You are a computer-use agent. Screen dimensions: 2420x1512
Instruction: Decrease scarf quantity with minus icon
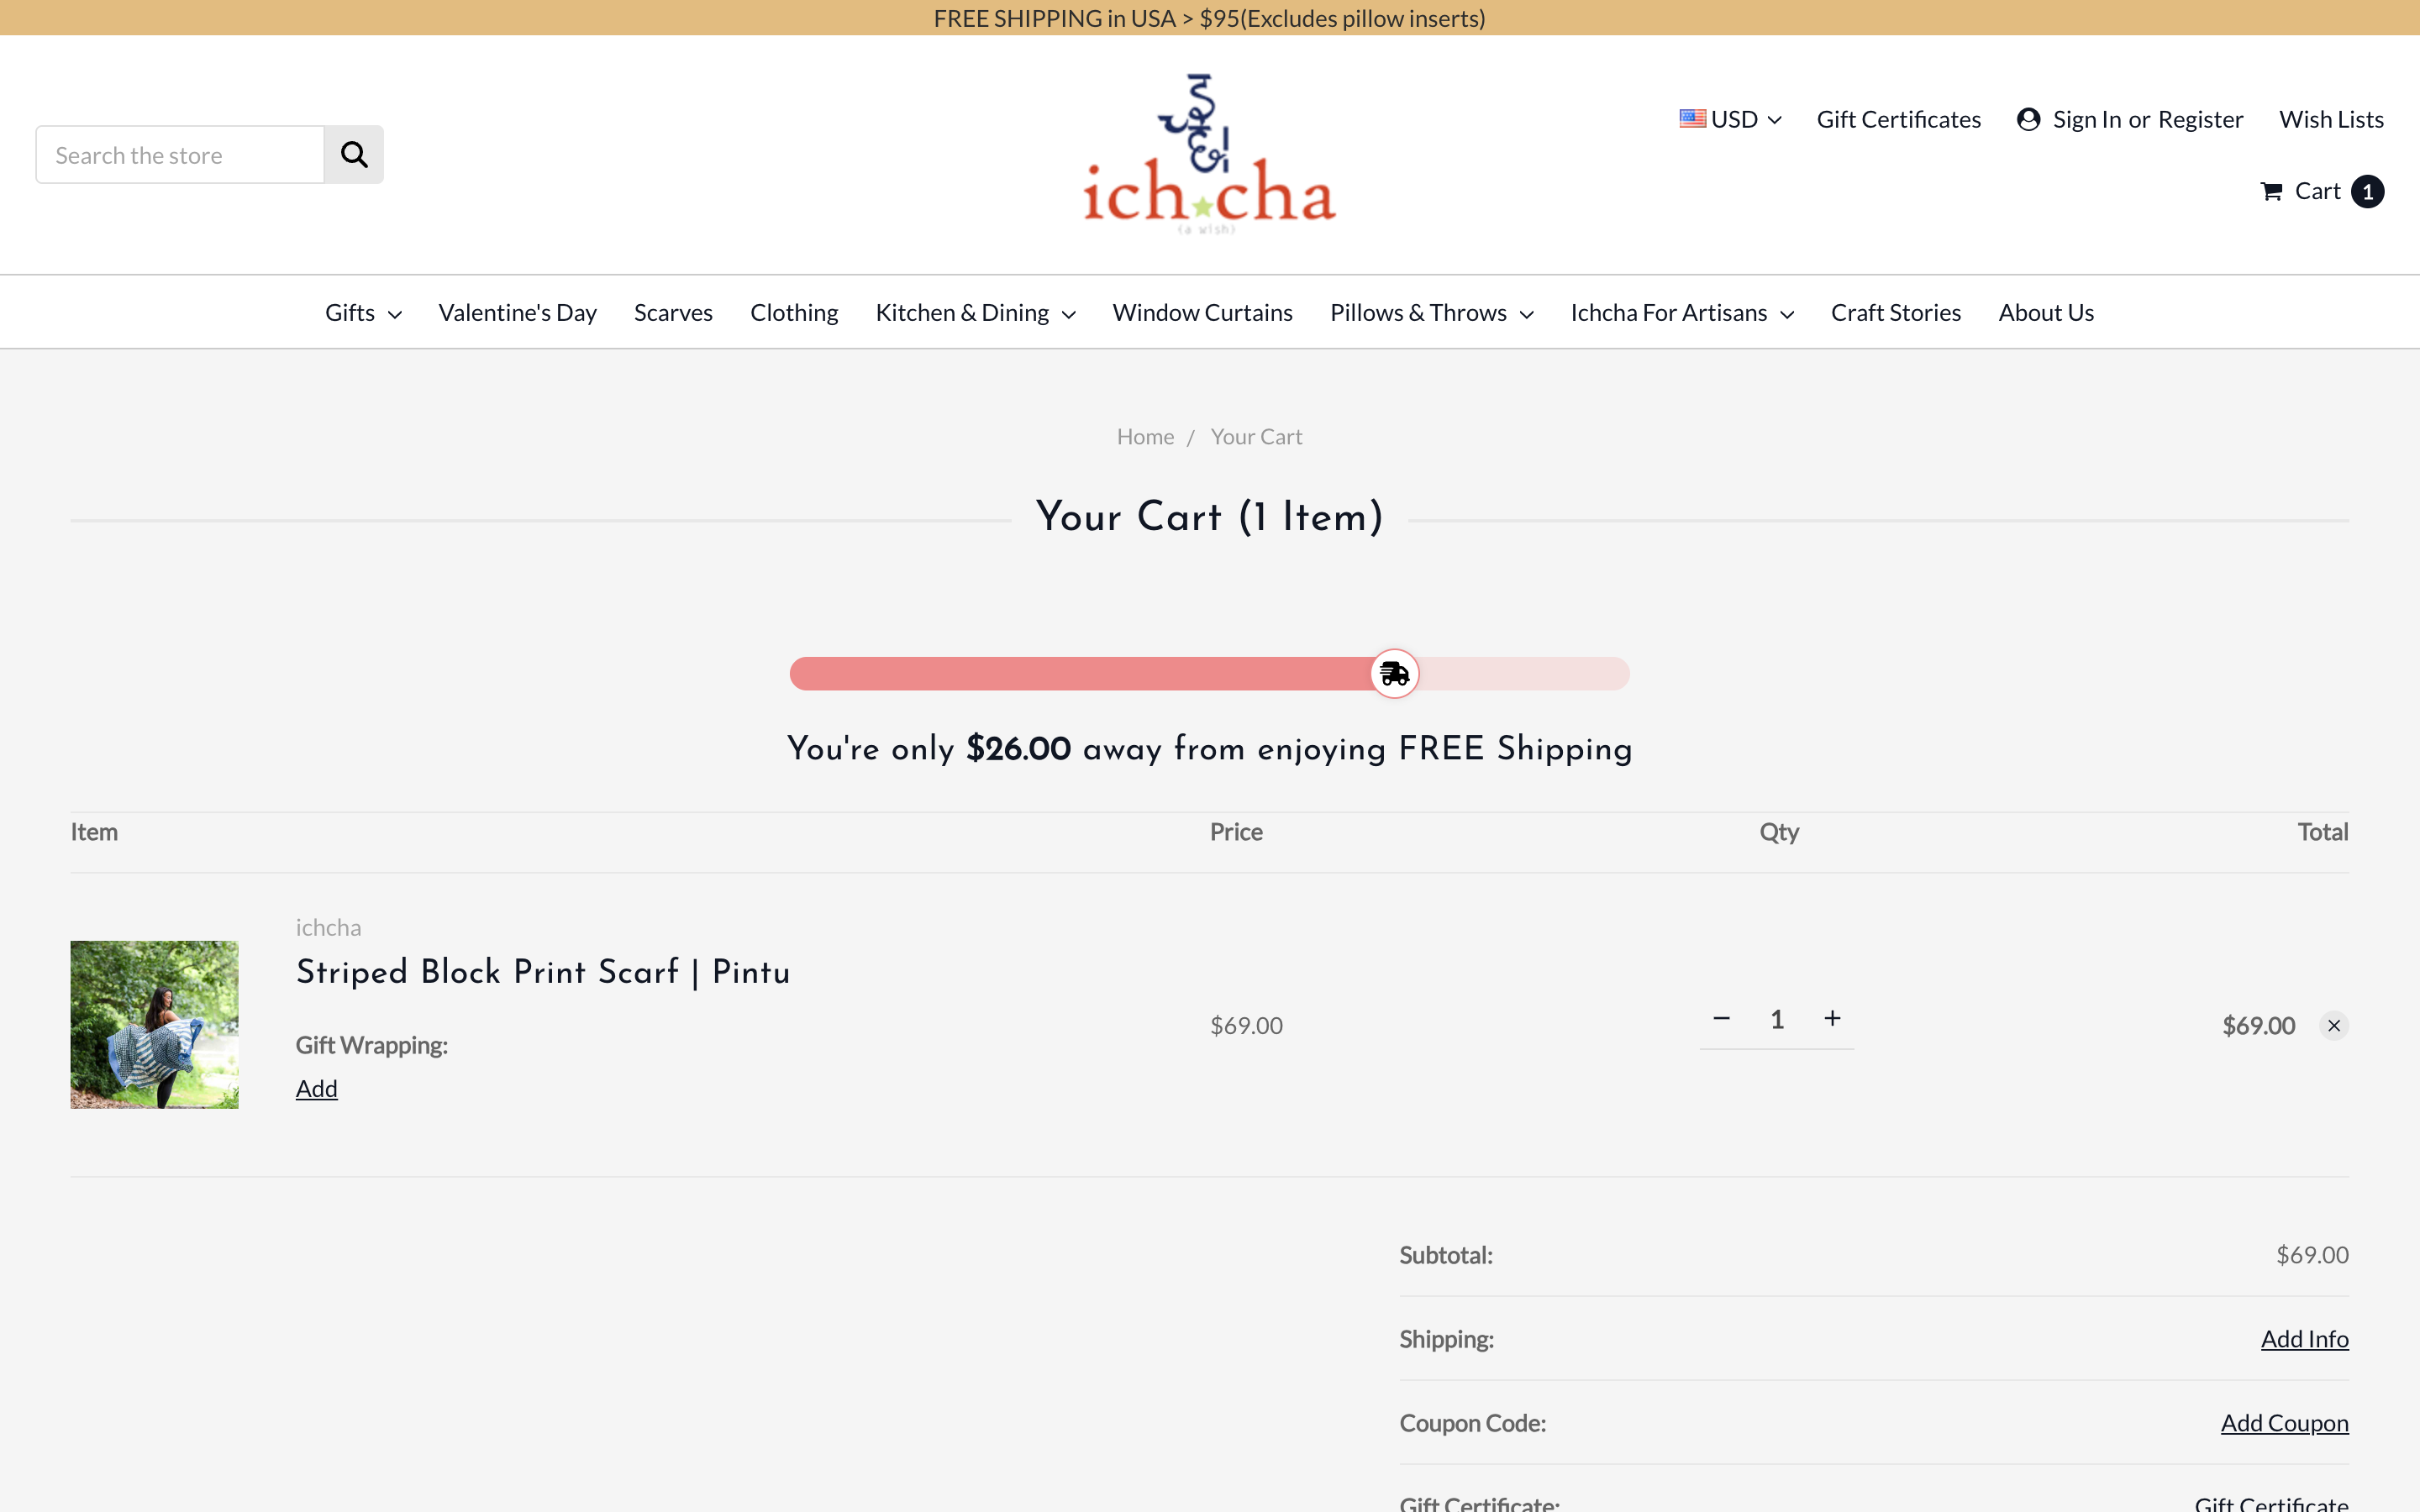(1721, 1019)
